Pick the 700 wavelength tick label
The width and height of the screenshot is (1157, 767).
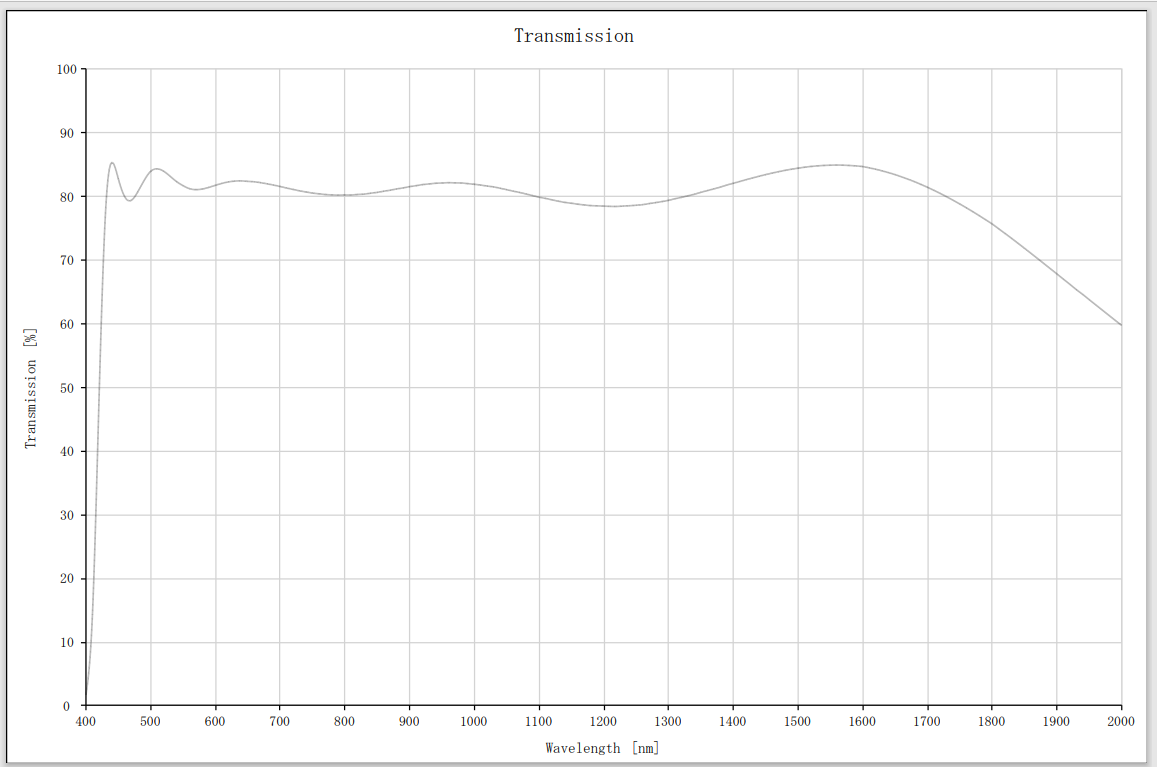280,721
